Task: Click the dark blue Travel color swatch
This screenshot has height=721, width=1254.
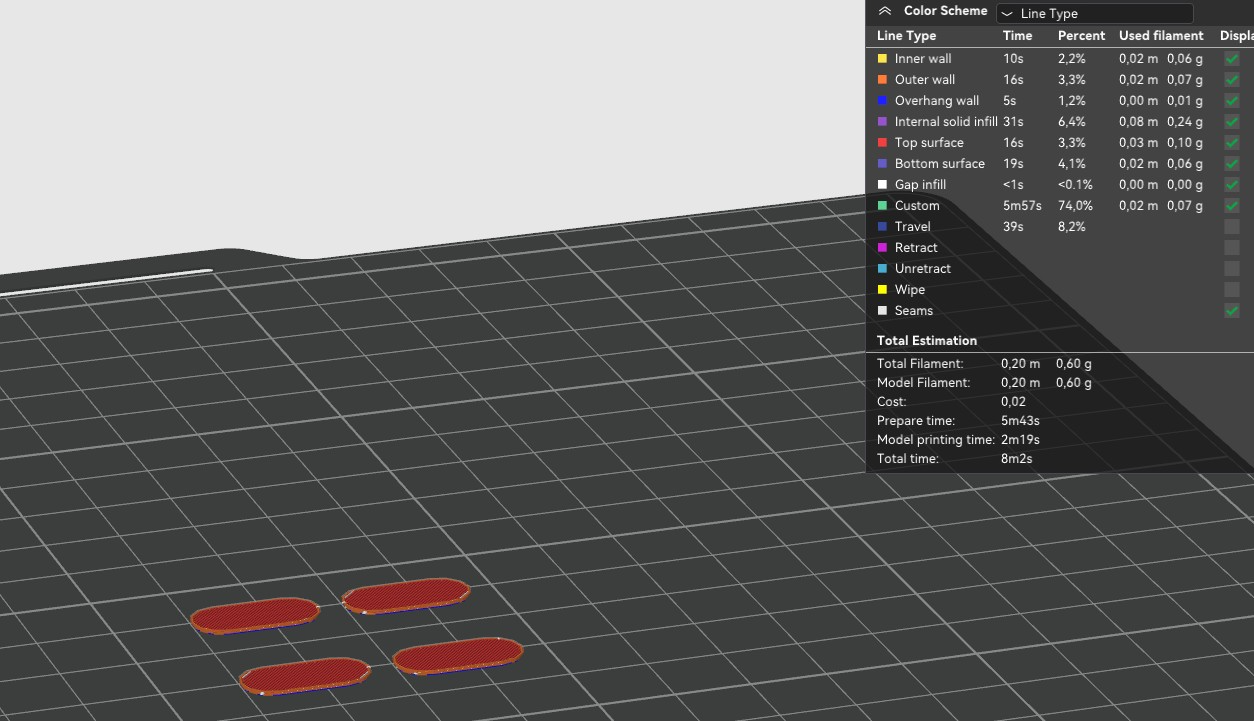Action: pos(882,227)
